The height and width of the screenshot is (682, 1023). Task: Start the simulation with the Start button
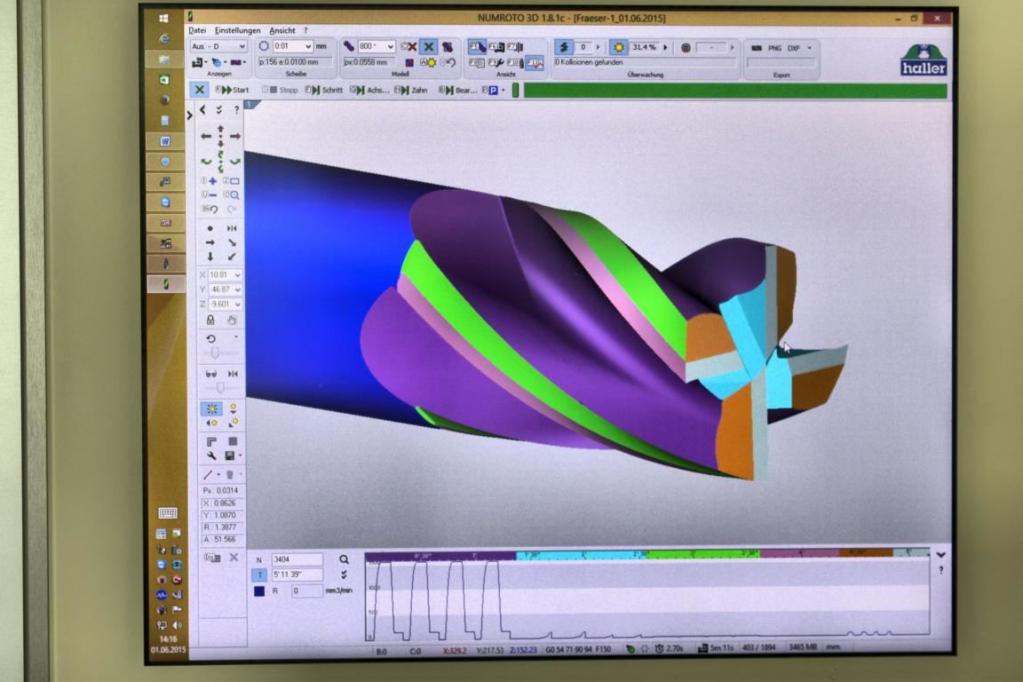(x=233, y=90)
